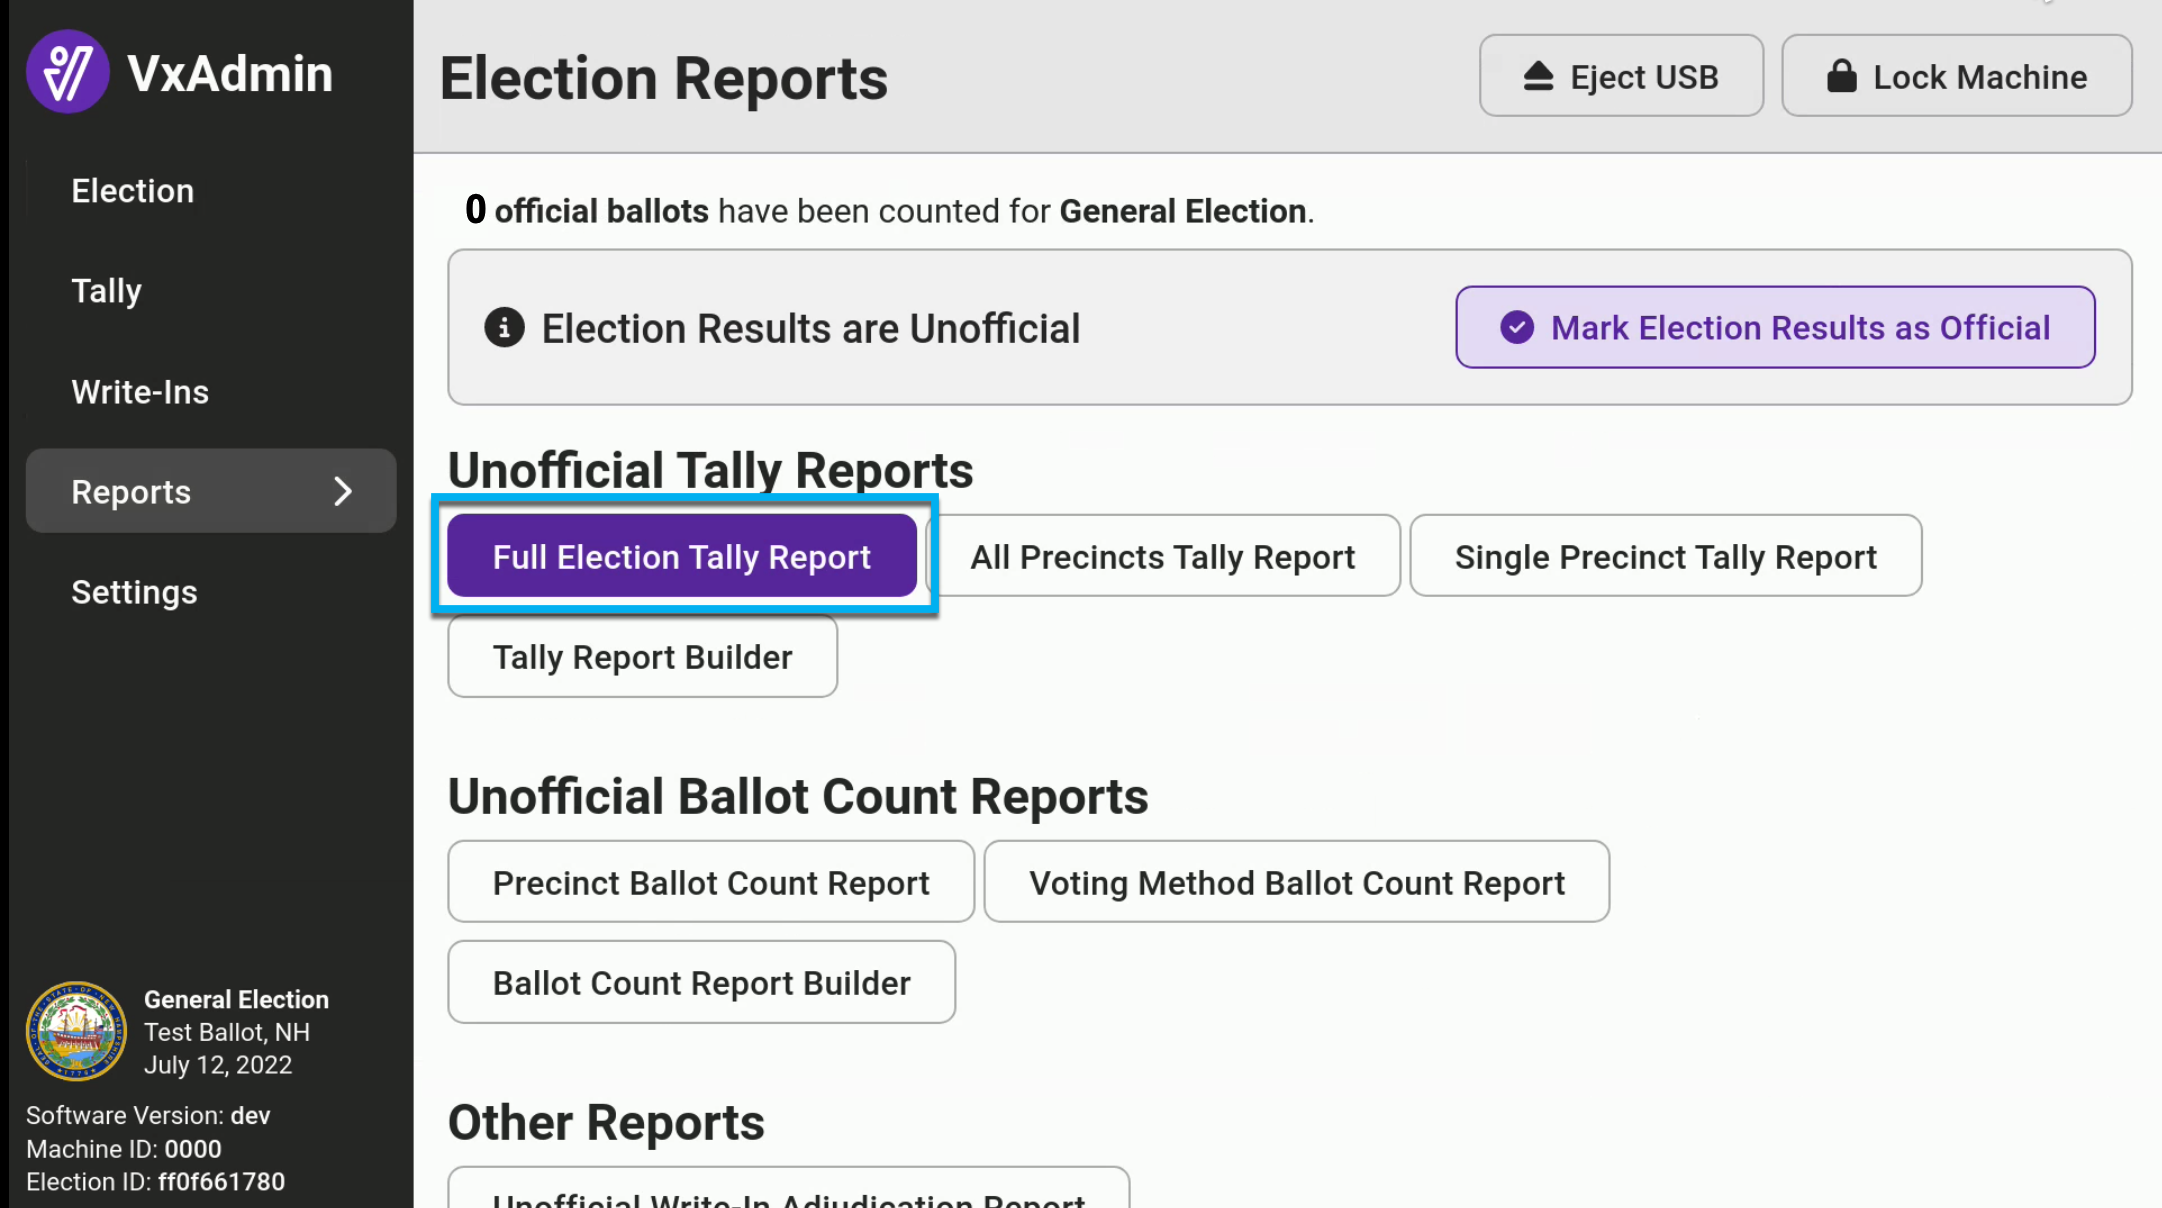Click the padlock icon in Lock Machine
The width and height of the screenshot is (2162, 1208).
pos(1841,76)
